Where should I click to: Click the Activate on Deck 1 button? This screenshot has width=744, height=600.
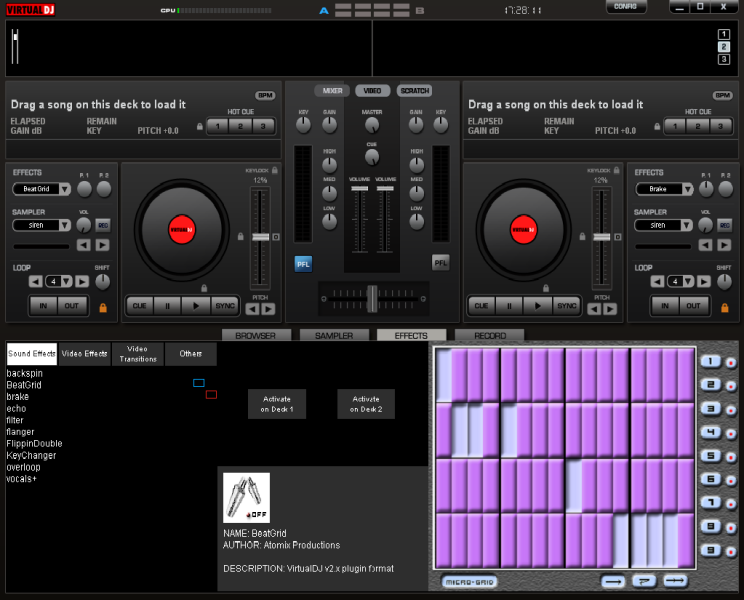pyautogui.click(x=277, y=403)
